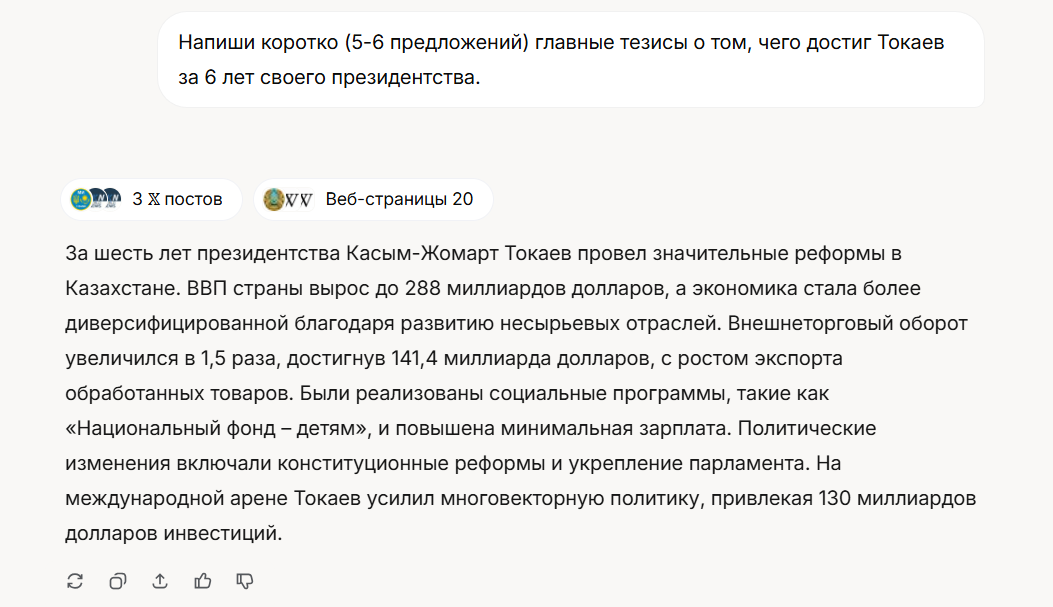Regenerate the response with the circular arrows icon

[75, 581]
